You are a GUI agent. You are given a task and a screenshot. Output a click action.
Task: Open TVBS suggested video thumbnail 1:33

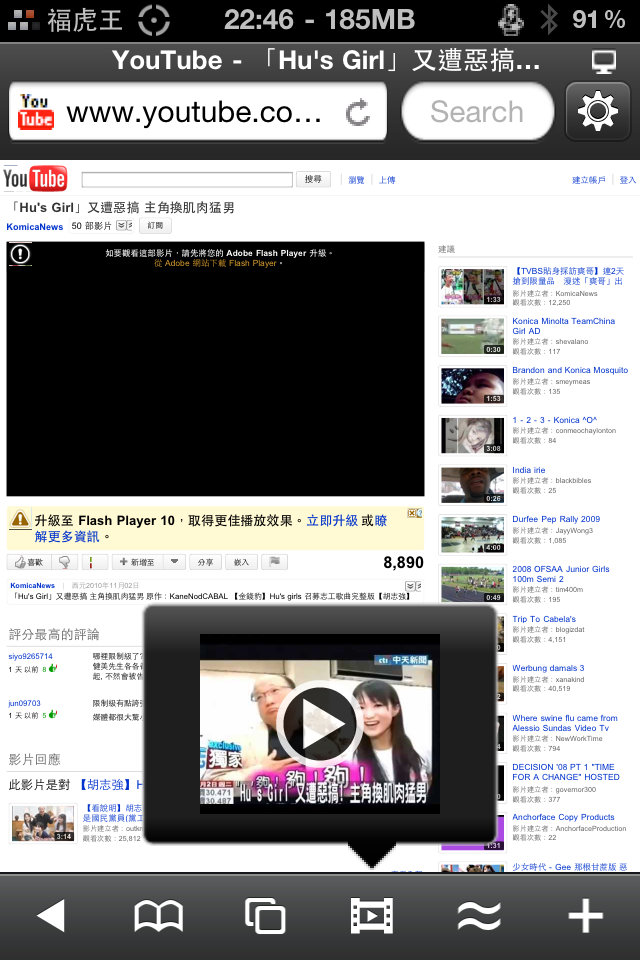click(x=472, y=286)
